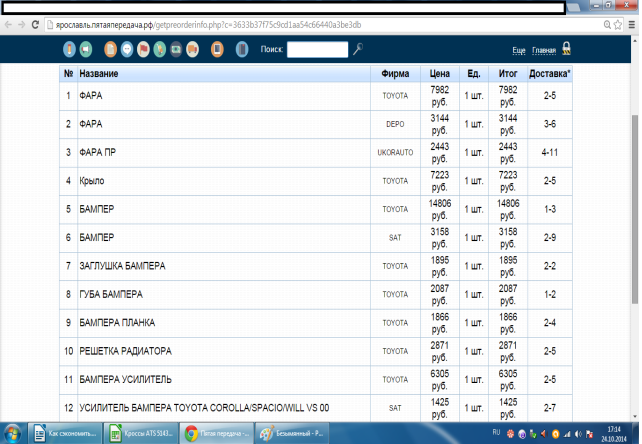Open the megaphone announcements icon
This screenshot has height=444, width=642.
tap(86, 50)
